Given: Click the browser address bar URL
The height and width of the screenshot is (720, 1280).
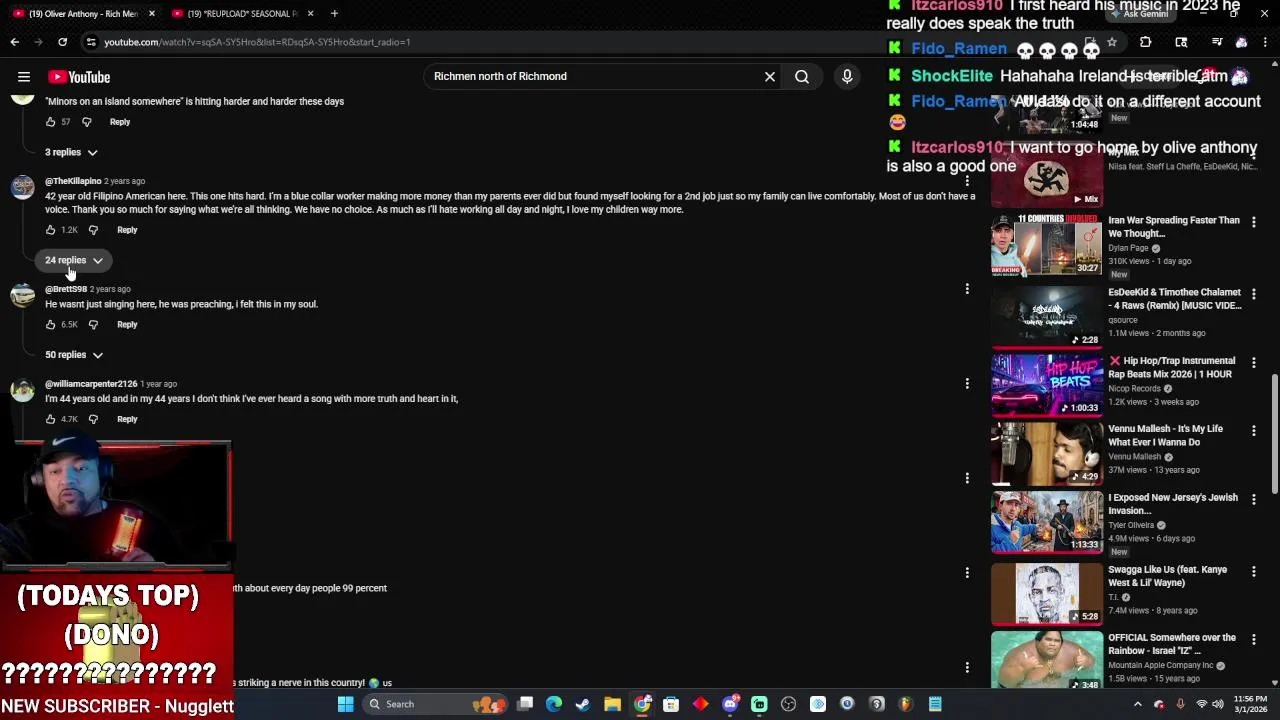Looking at the screenshot, I should coord(257,42).
